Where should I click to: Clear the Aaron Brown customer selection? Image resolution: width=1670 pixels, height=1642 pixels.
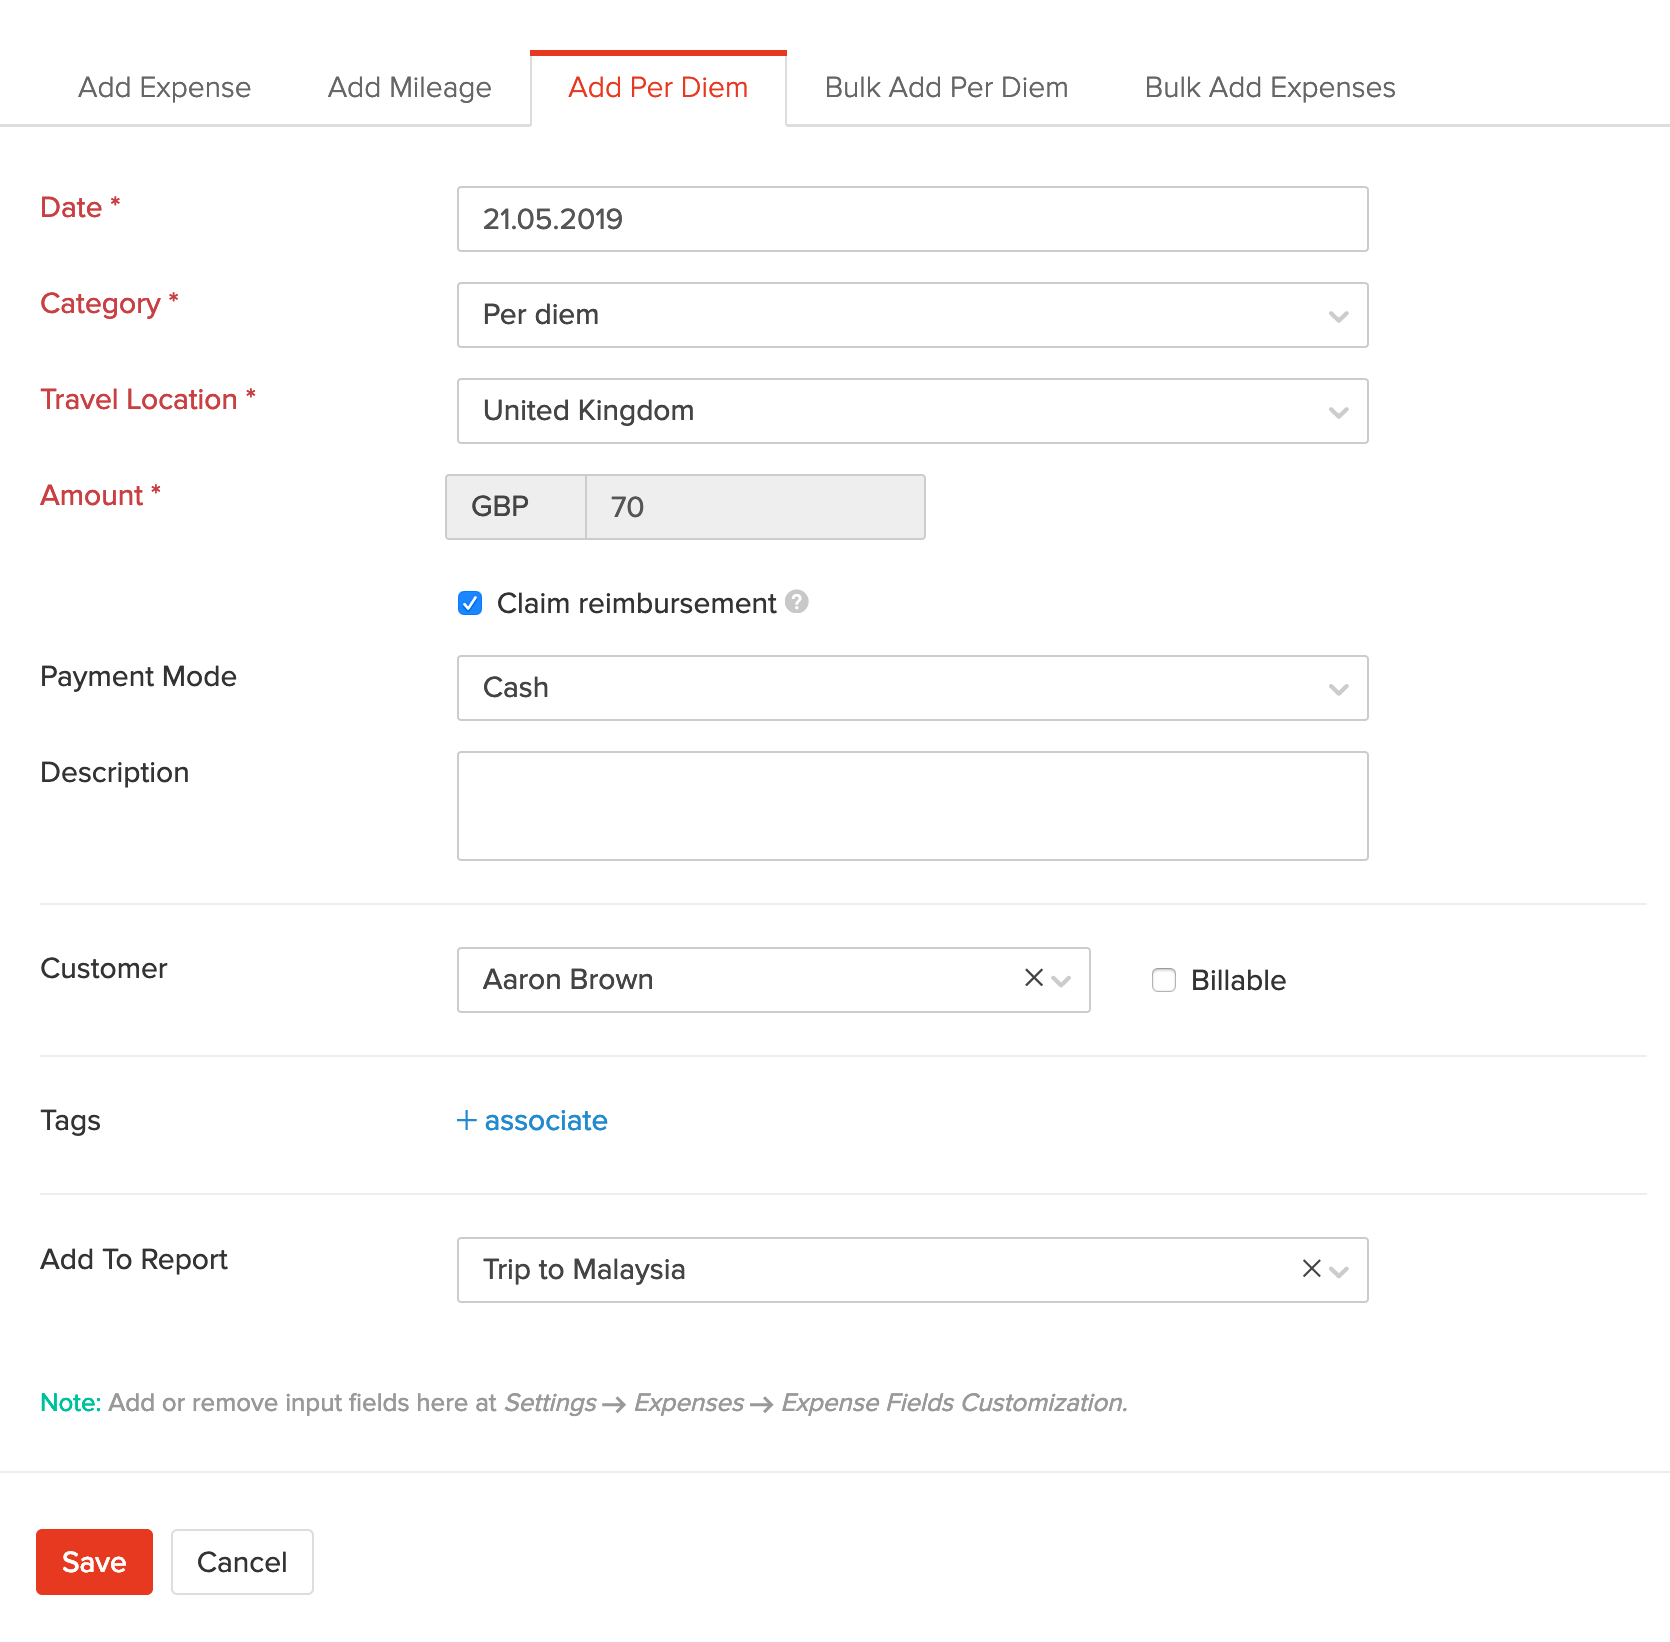[x=1033, y=978]
